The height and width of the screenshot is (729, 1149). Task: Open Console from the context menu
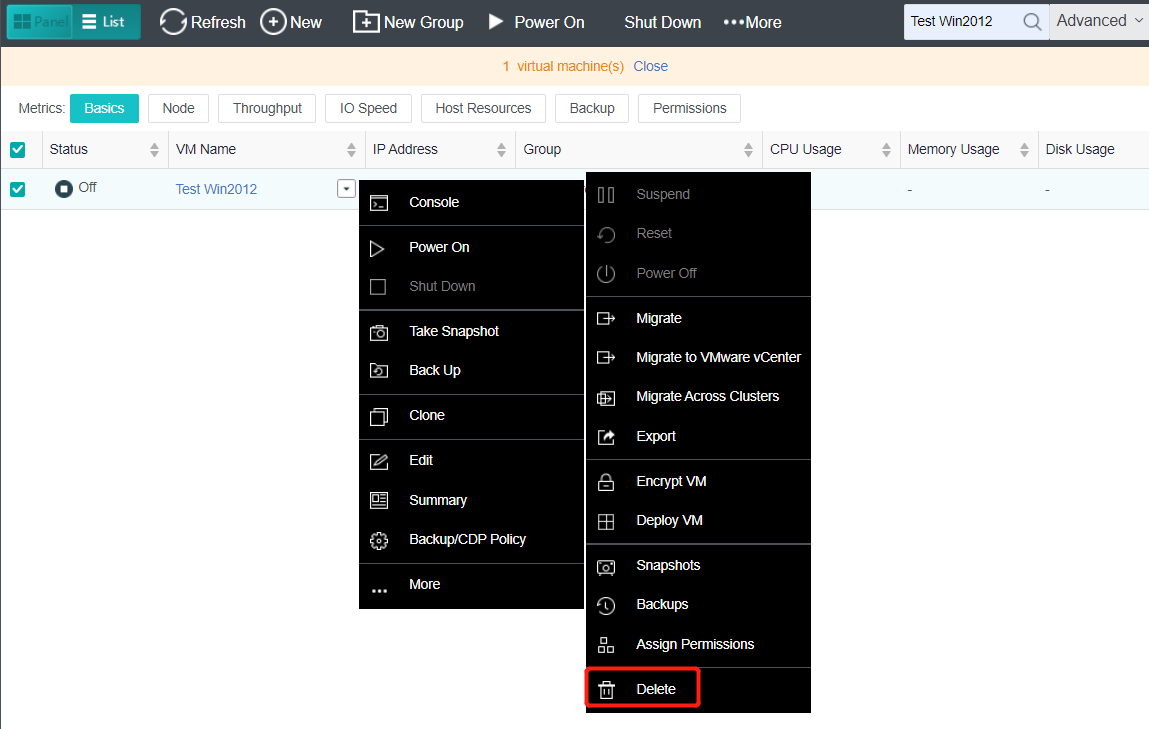[434, 203]
